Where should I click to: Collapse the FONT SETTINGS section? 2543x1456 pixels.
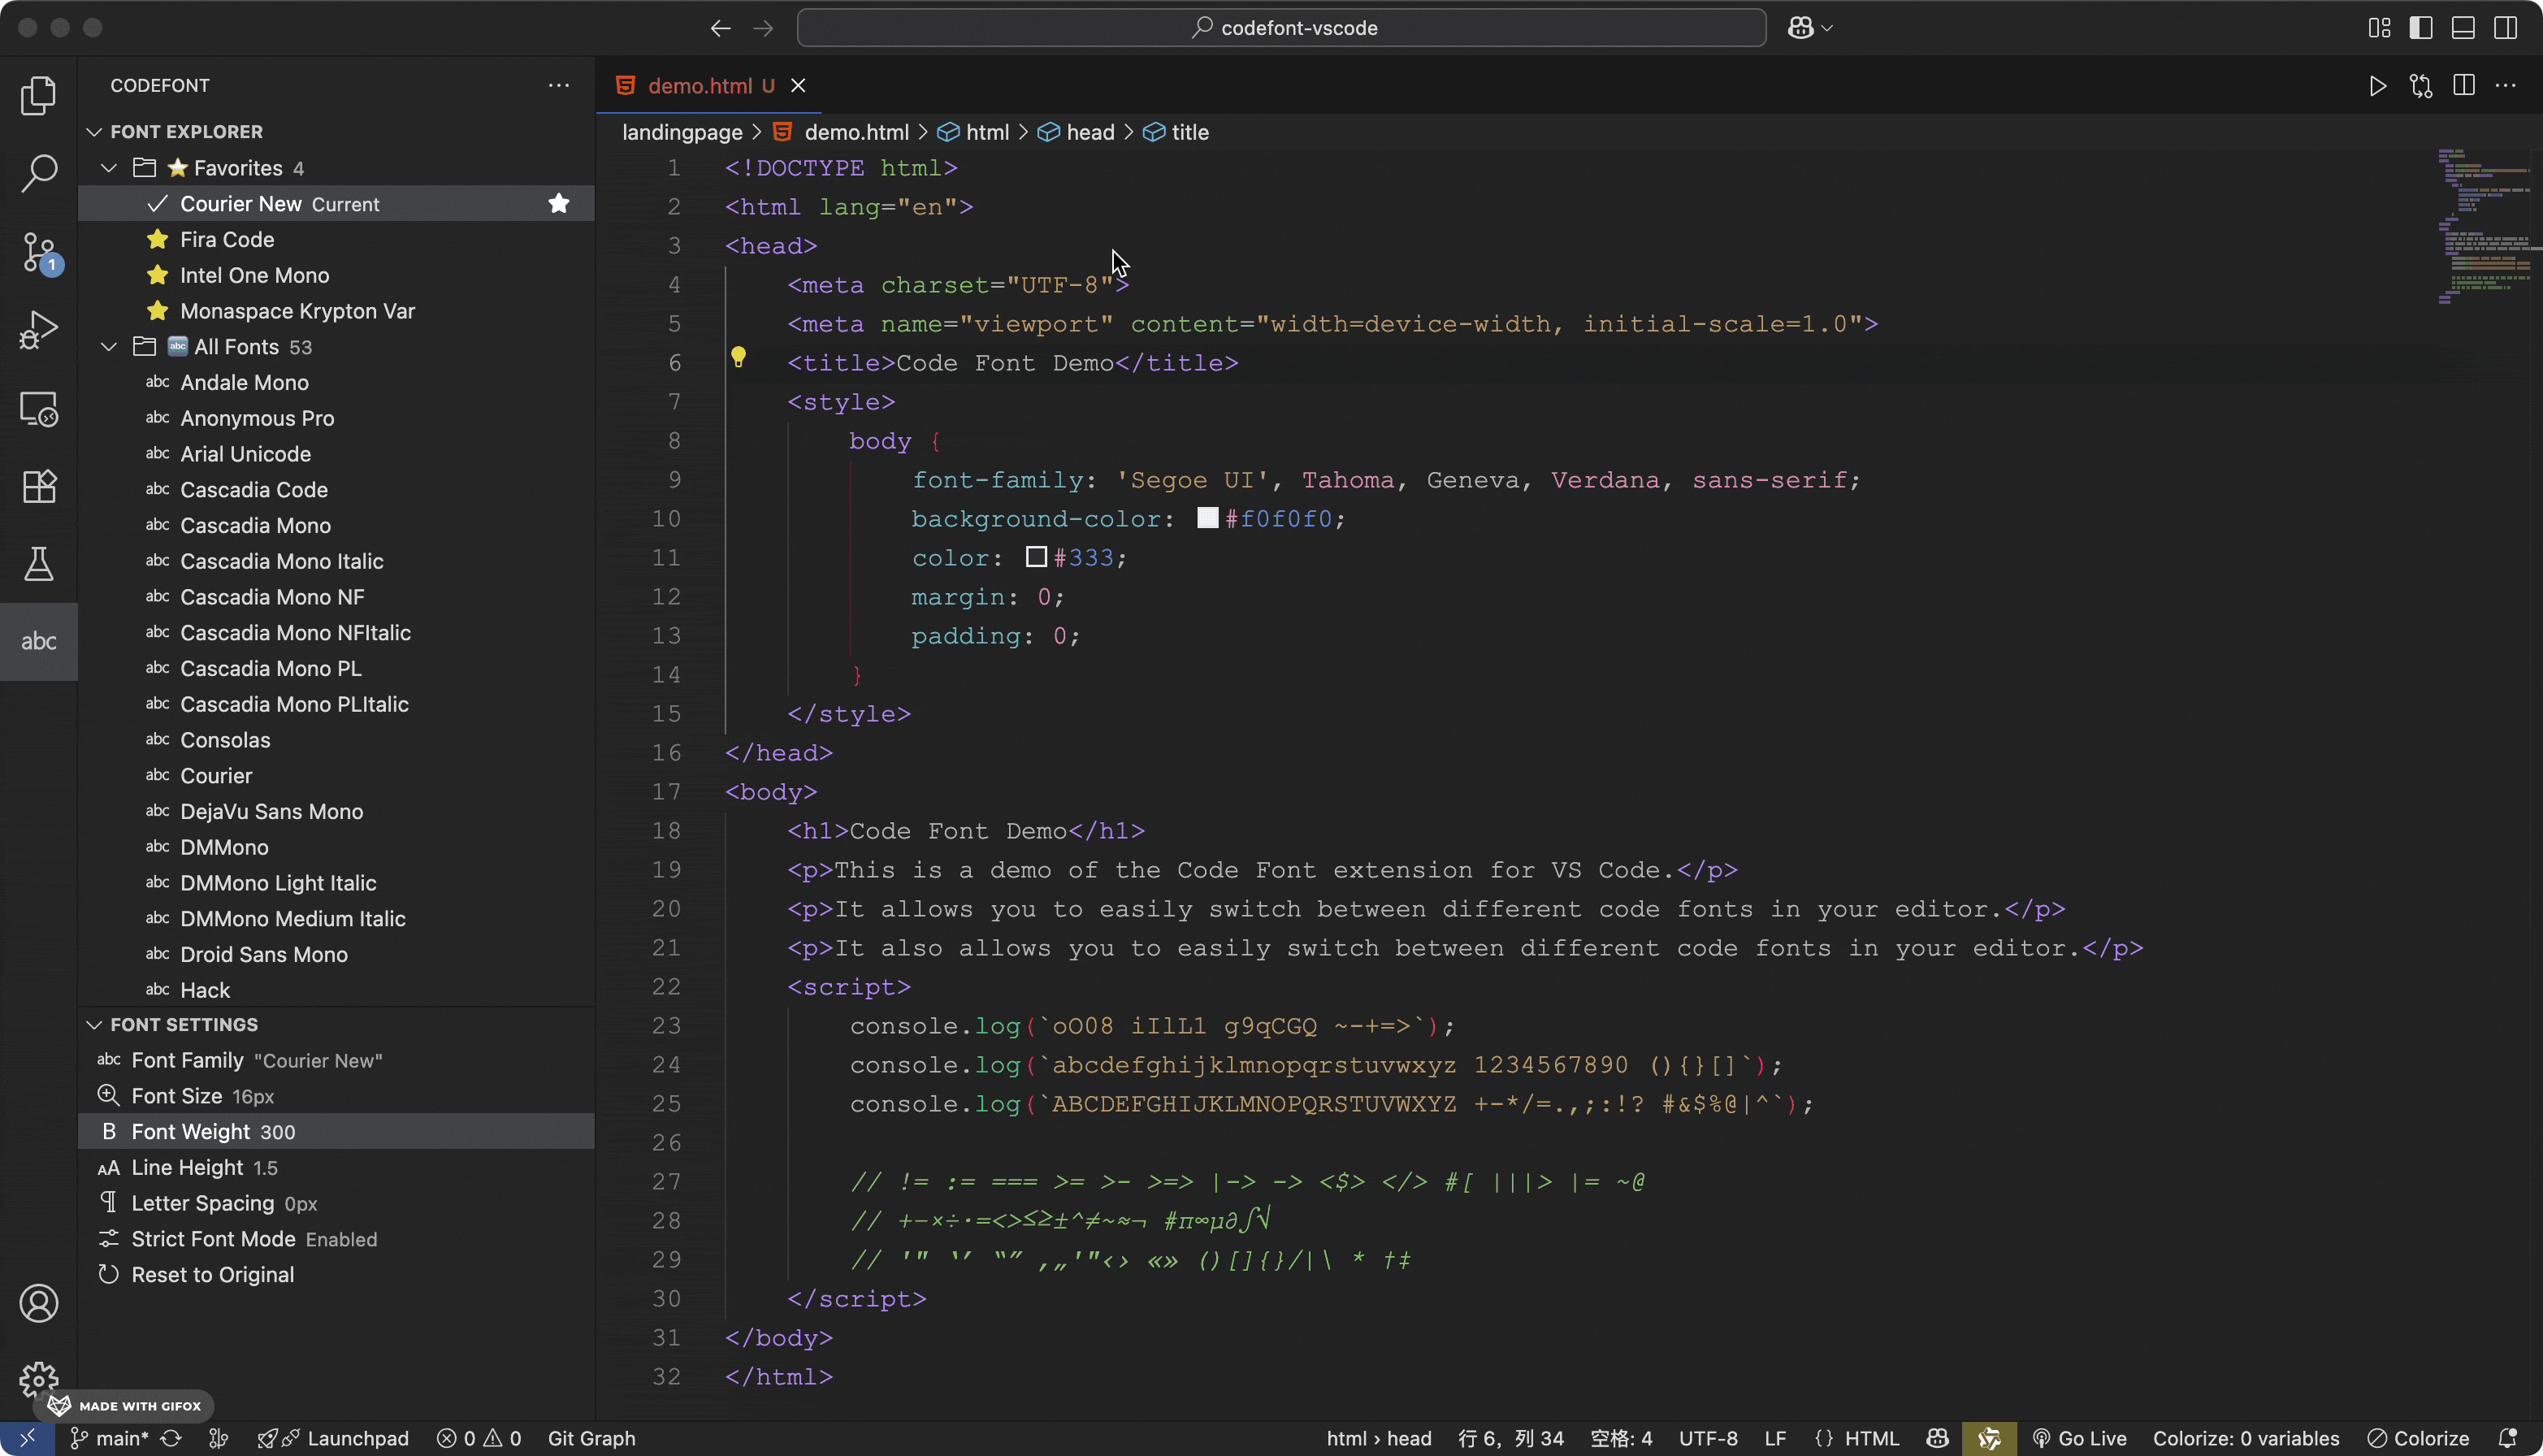pyautogui.click(x=95, y=1024)
